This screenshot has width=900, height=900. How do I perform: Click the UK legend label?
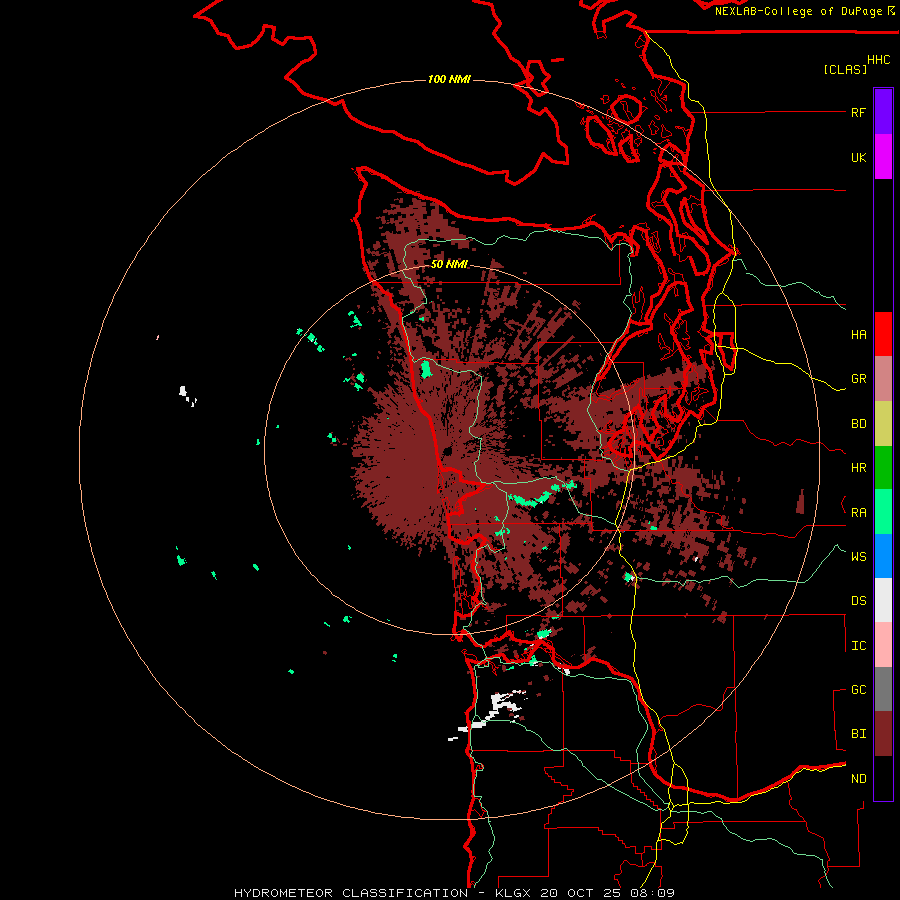click(x=858, y=157)
